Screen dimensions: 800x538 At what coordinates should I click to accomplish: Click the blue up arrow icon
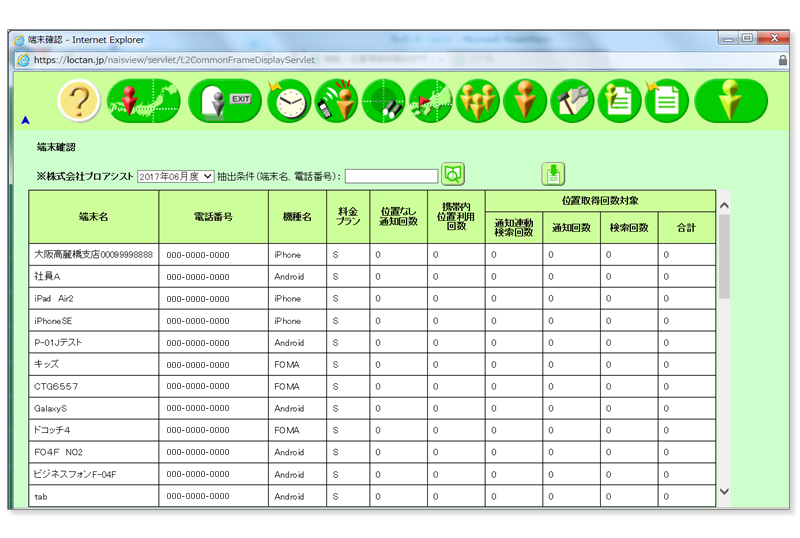coord(26,120)
